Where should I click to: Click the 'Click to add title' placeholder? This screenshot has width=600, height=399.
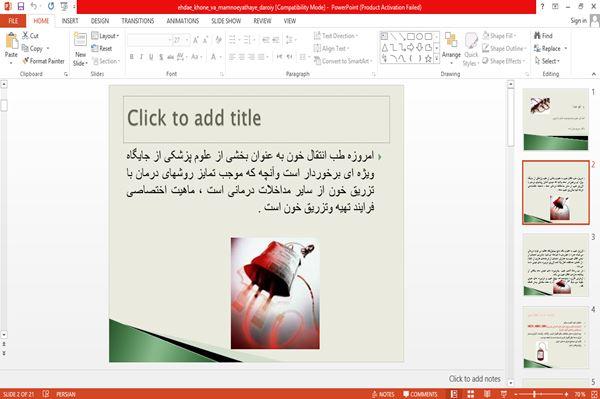(256, 119)
